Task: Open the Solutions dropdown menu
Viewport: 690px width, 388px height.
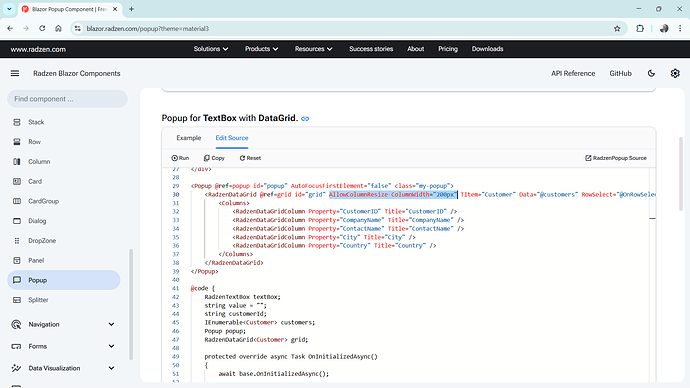Action: (211, 49)
